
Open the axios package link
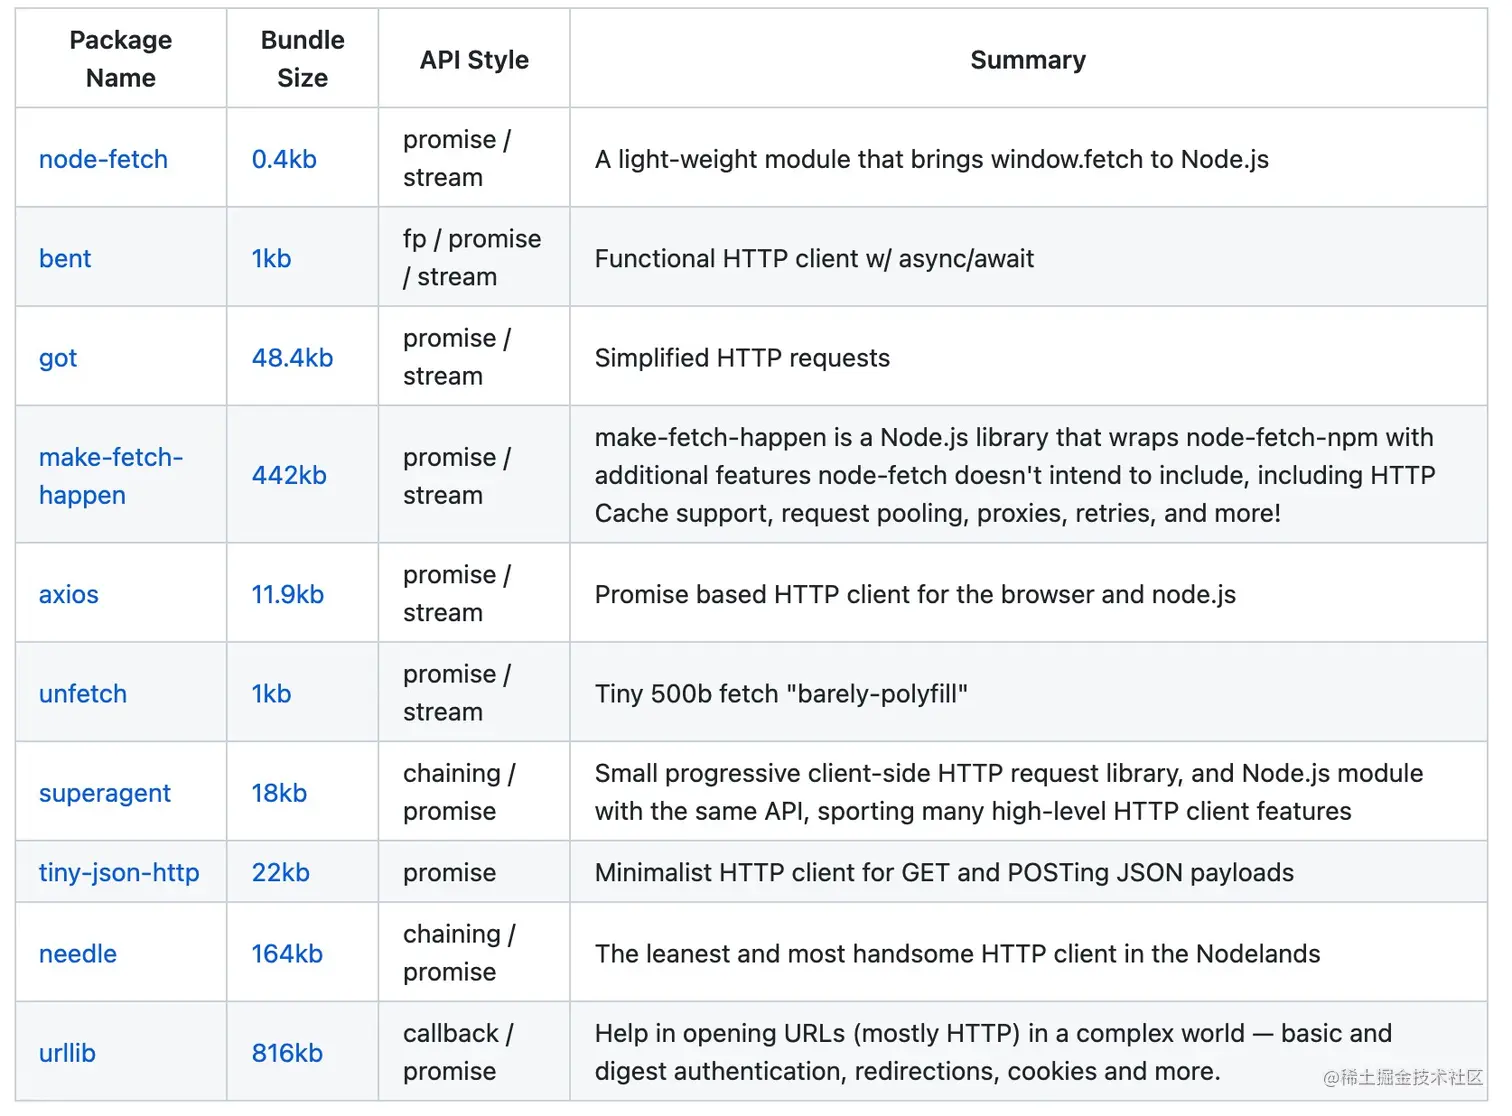click(x=69, y=594)
